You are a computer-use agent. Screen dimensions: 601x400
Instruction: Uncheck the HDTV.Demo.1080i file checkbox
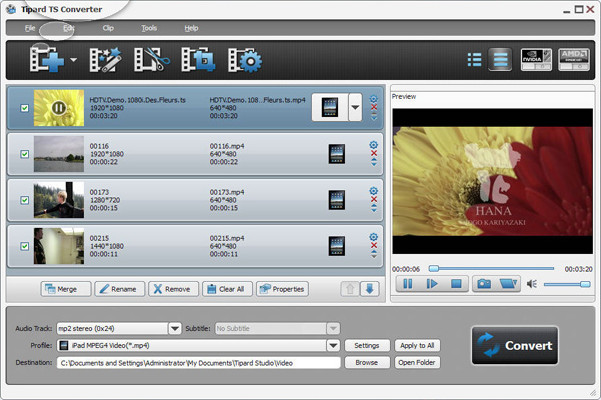pyautogui.click(x=25, y=107)
